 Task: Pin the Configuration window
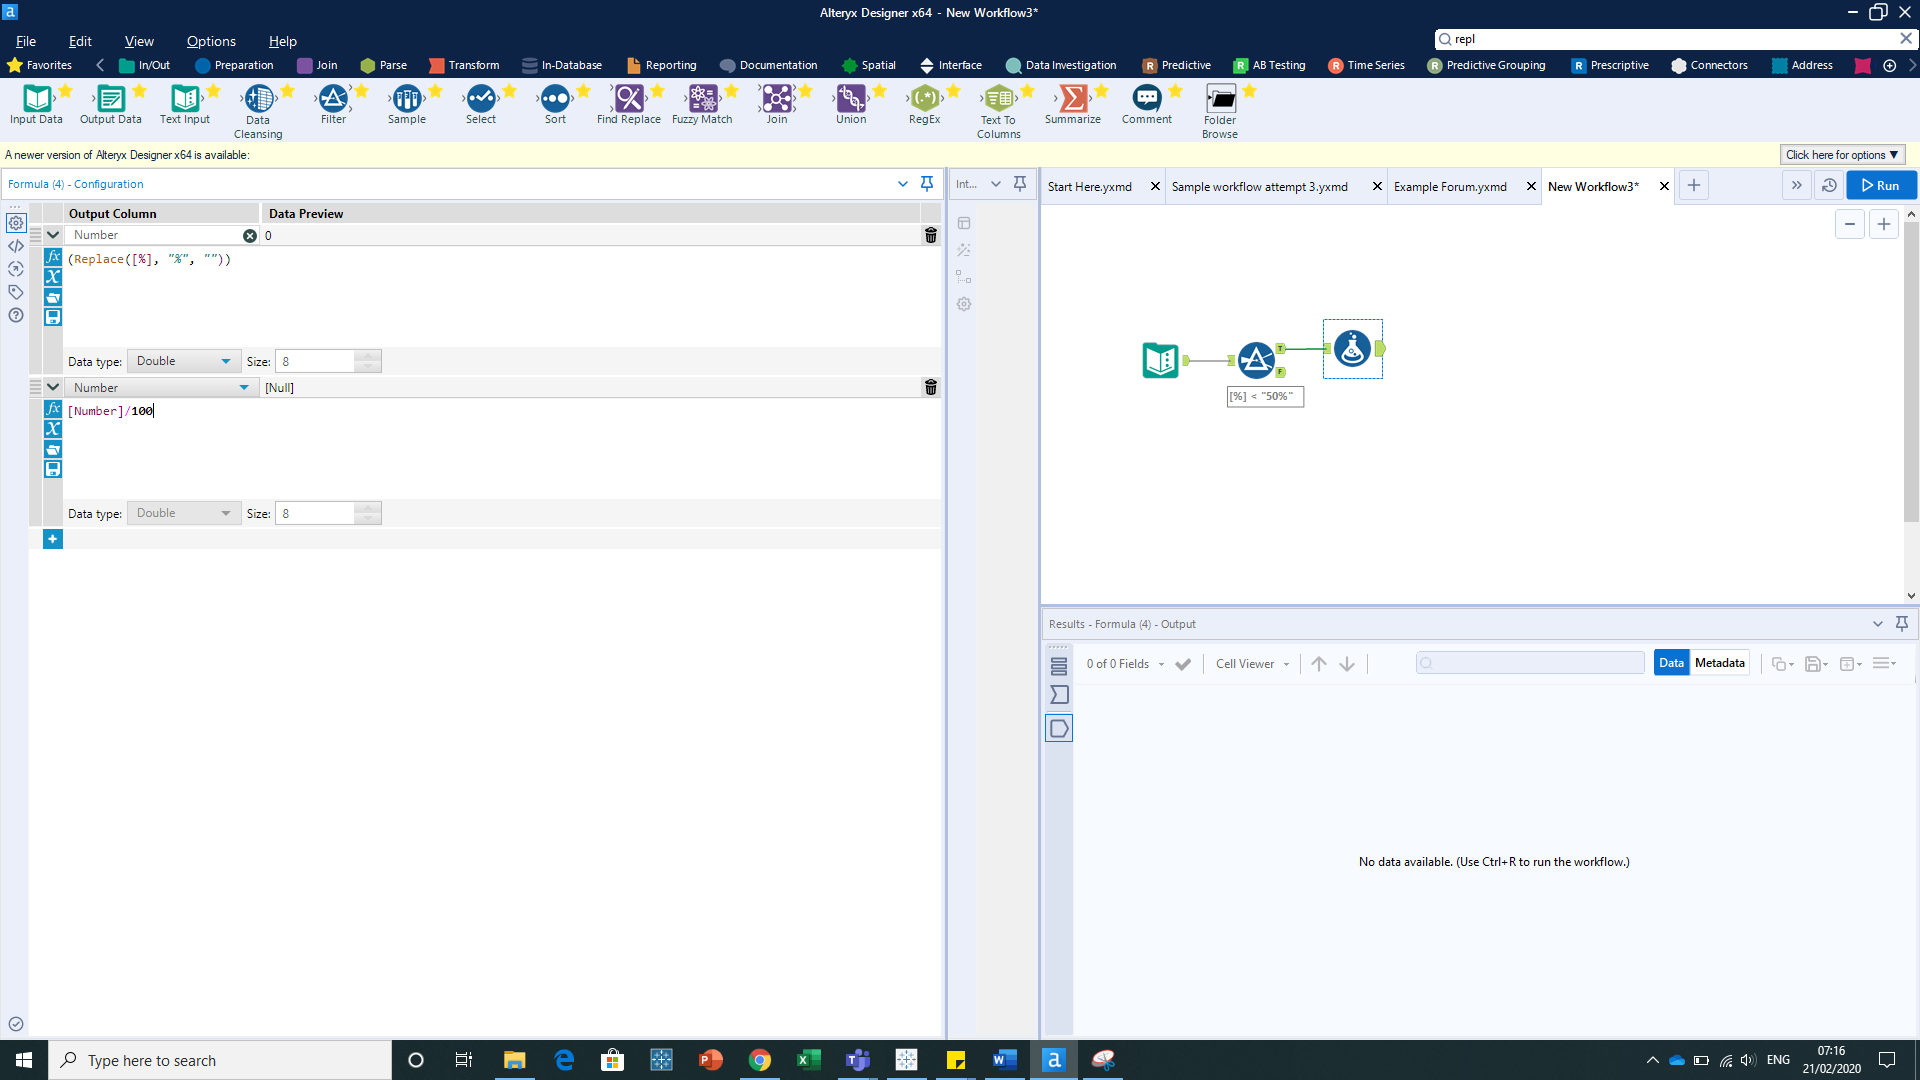click(x=927, y=184)
